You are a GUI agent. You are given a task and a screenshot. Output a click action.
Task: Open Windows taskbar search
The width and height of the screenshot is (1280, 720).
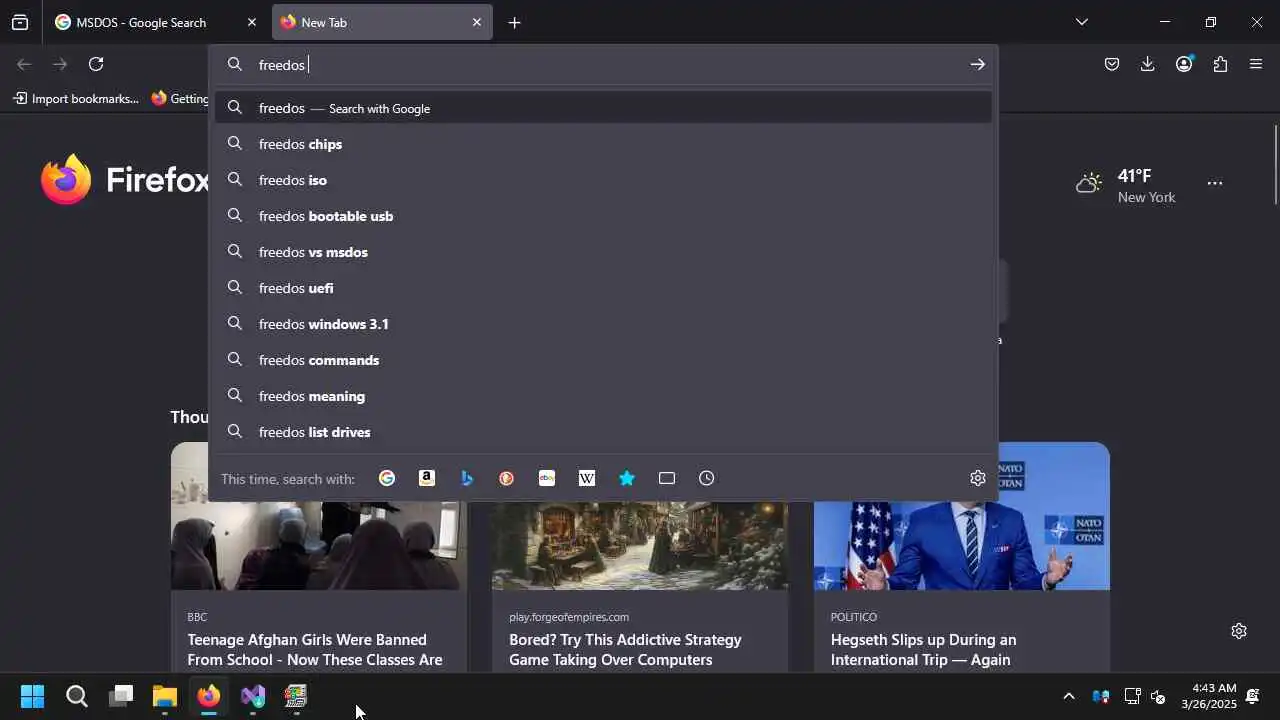(77, 696)
